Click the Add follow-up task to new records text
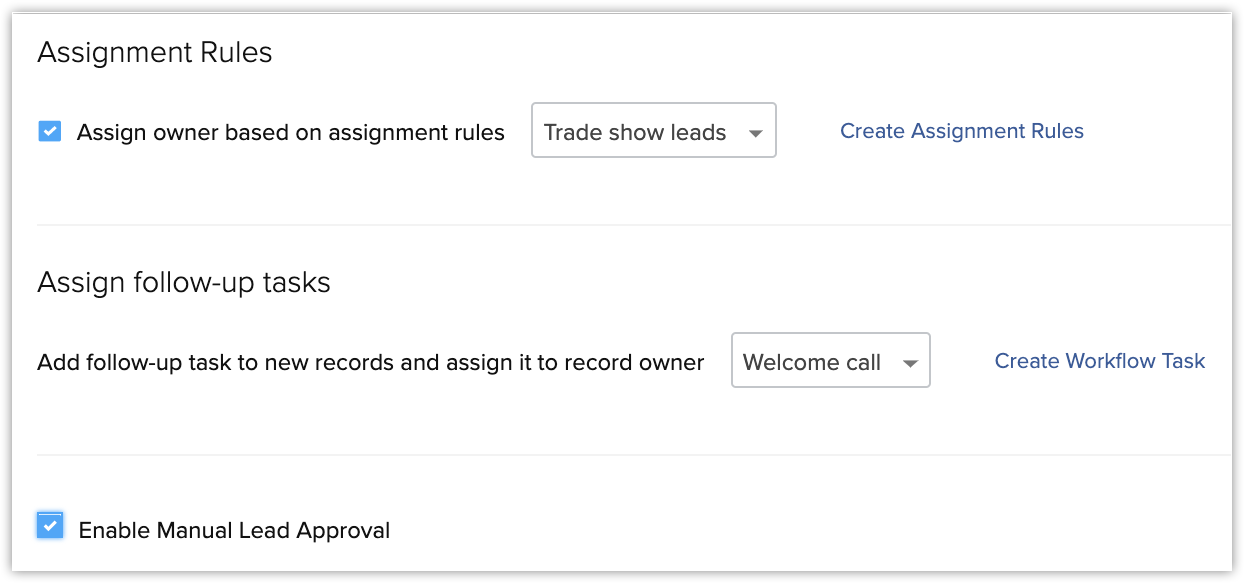 (370, 362)
